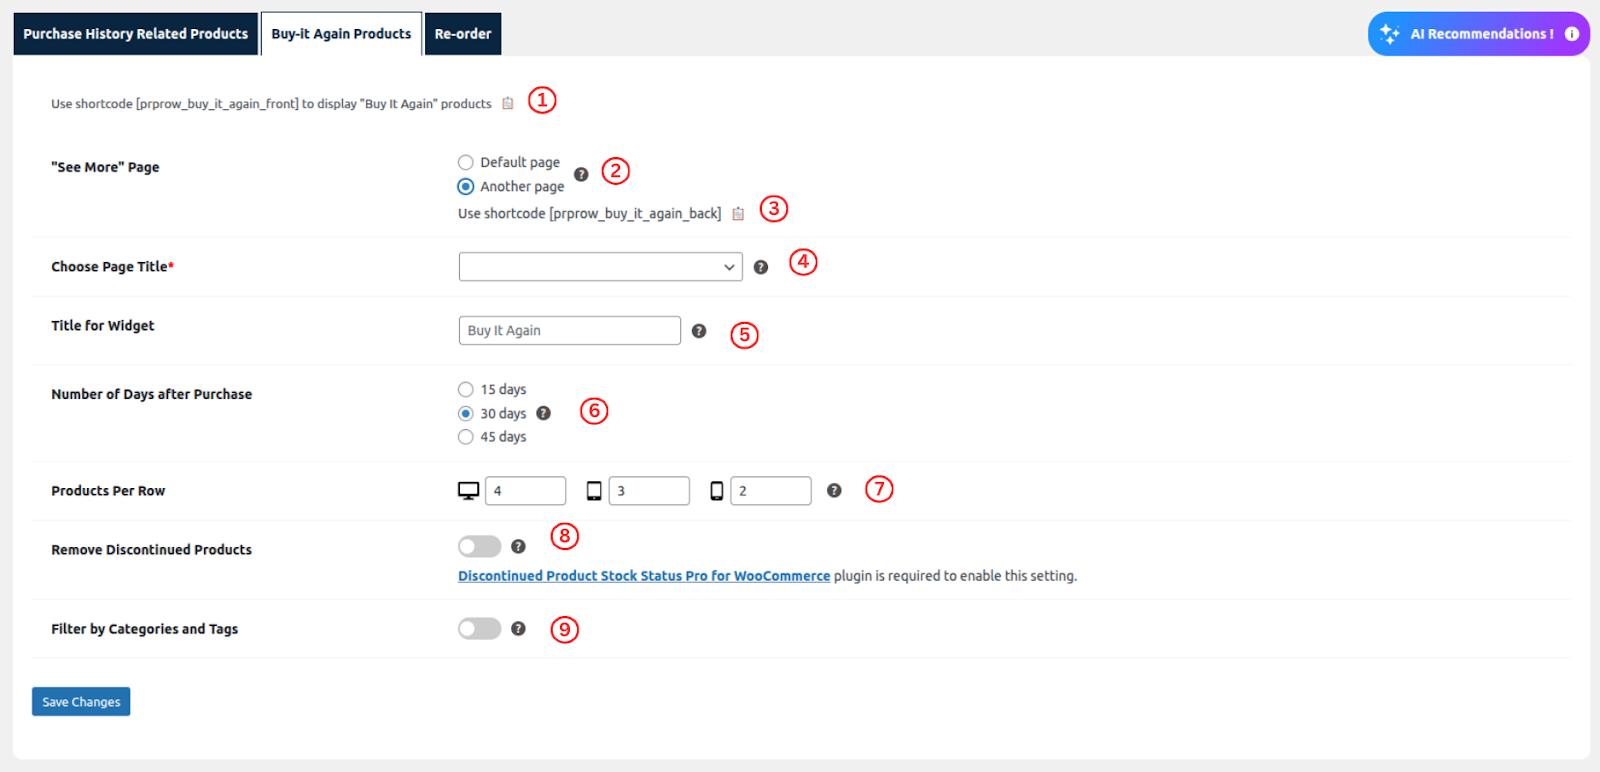The height and width of the screenshot is (772, 1600).
Task: Click the Save Changes button
Action: pos(81,702)
